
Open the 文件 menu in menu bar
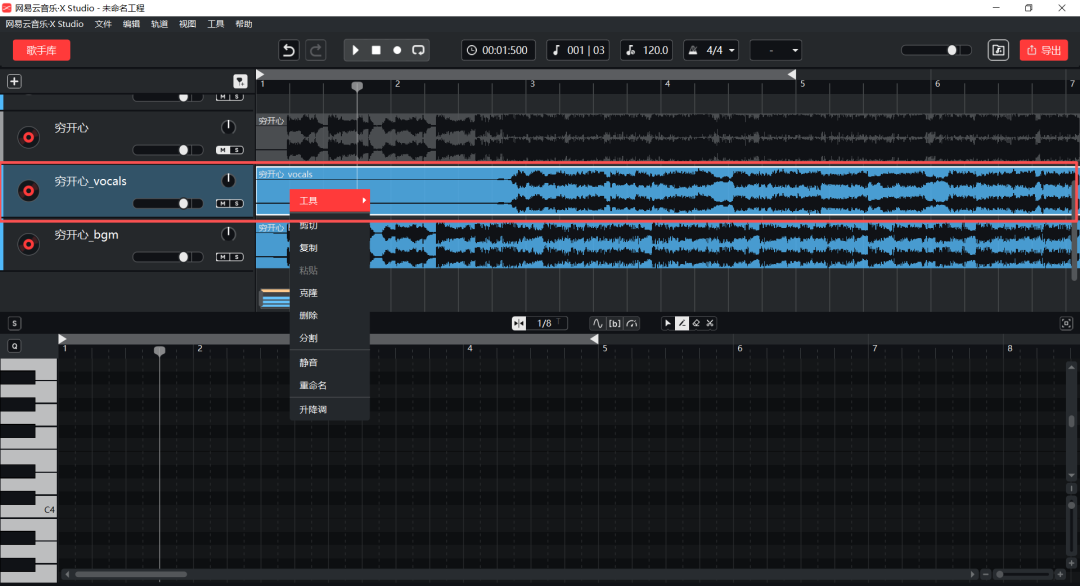103,23
